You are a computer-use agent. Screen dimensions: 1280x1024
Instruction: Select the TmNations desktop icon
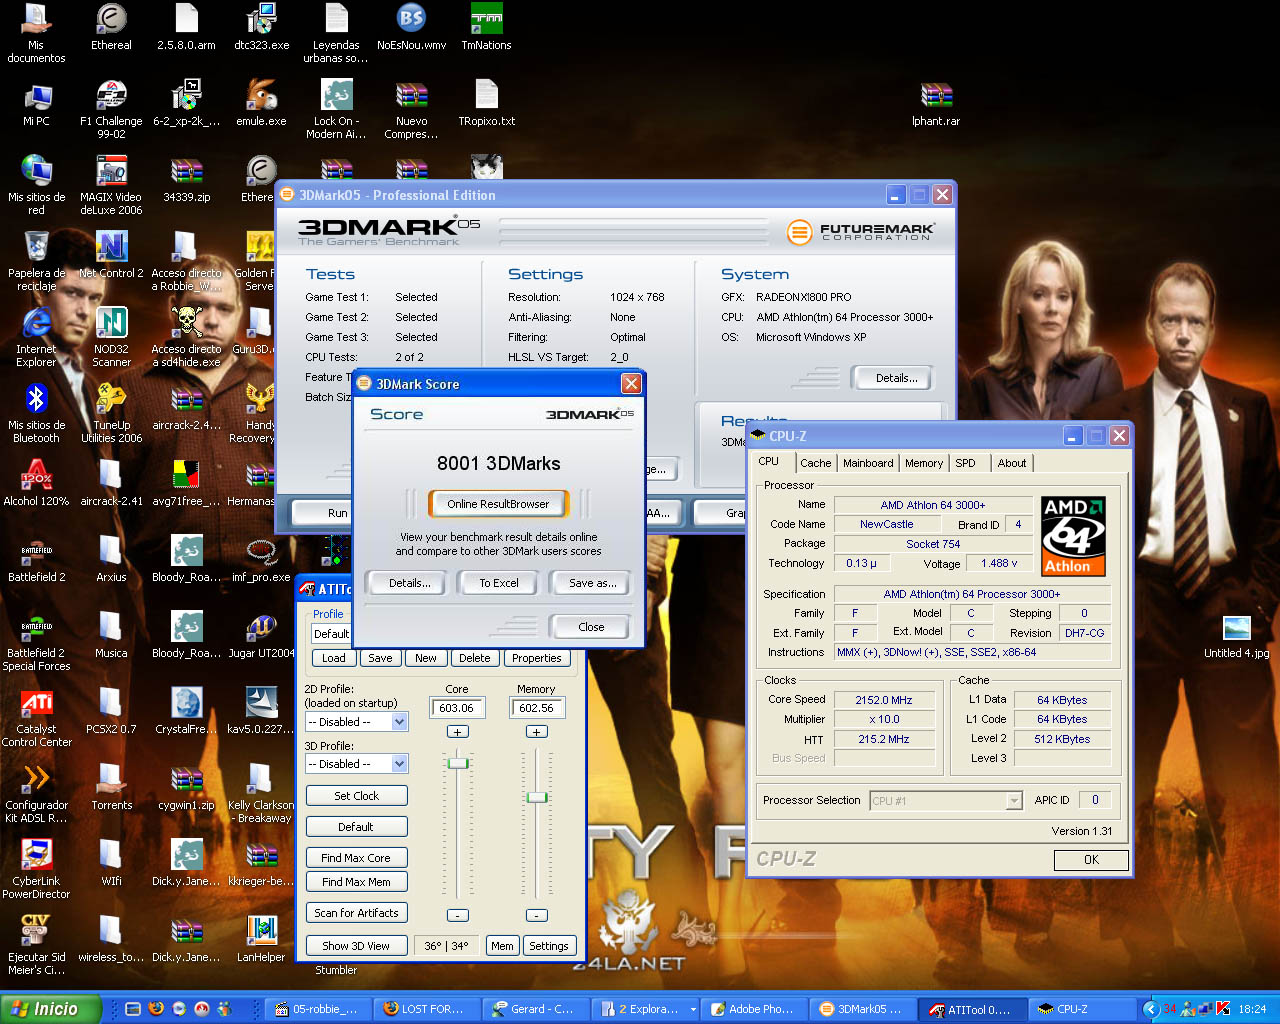coord(486,20)
